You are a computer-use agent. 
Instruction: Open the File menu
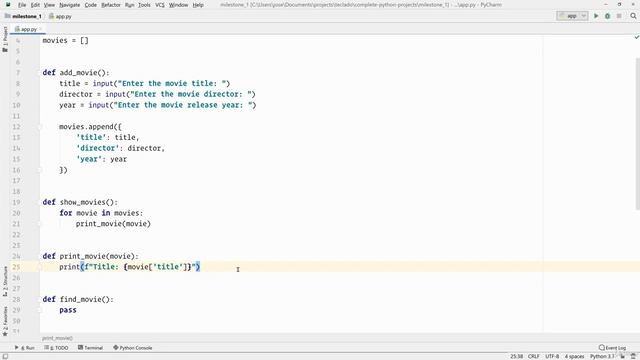click(x=22, y=5)
